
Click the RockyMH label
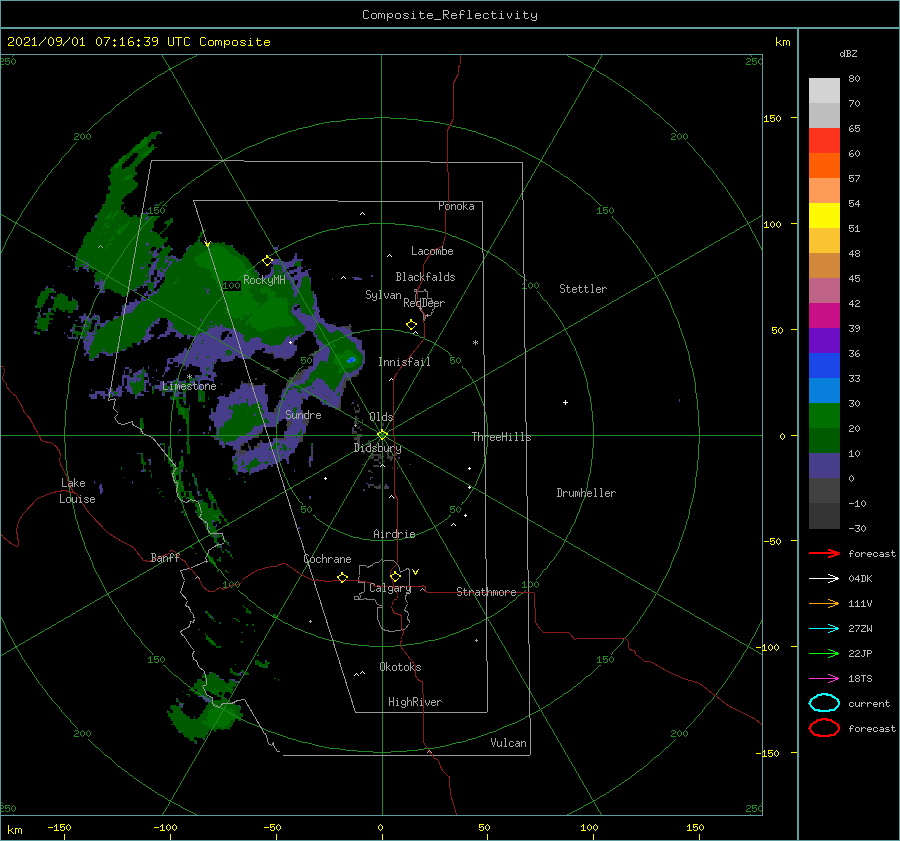click(264, 280)
